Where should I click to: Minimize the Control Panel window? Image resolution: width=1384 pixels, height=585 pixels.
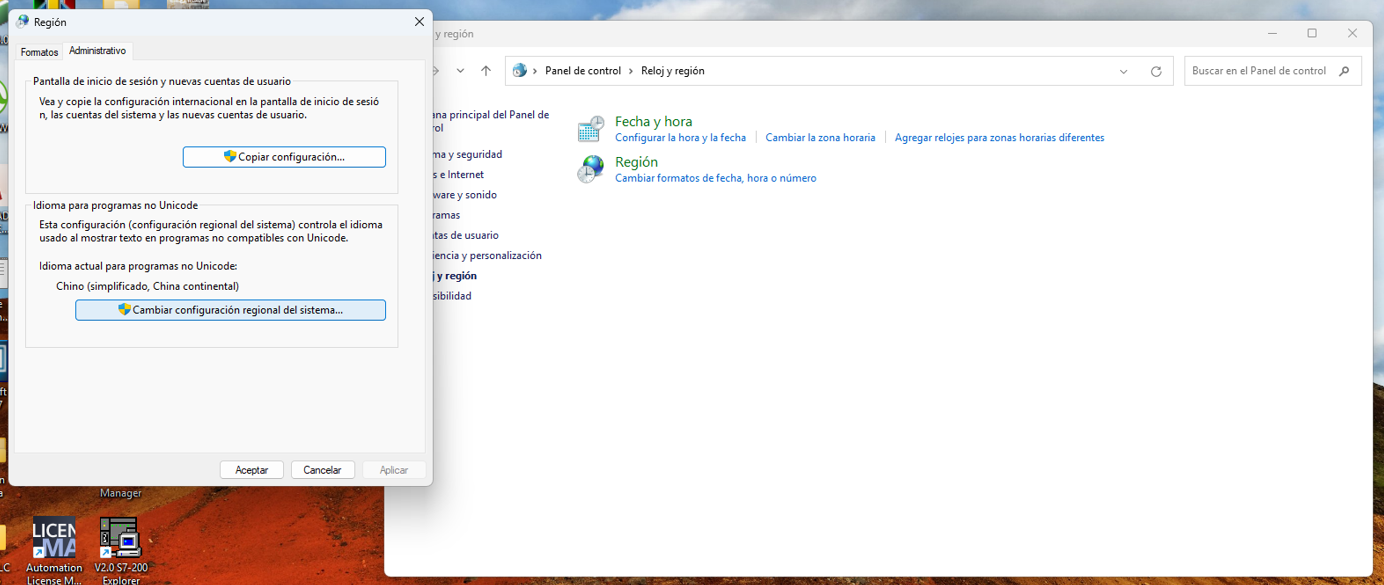click(x=1273, y=33)
